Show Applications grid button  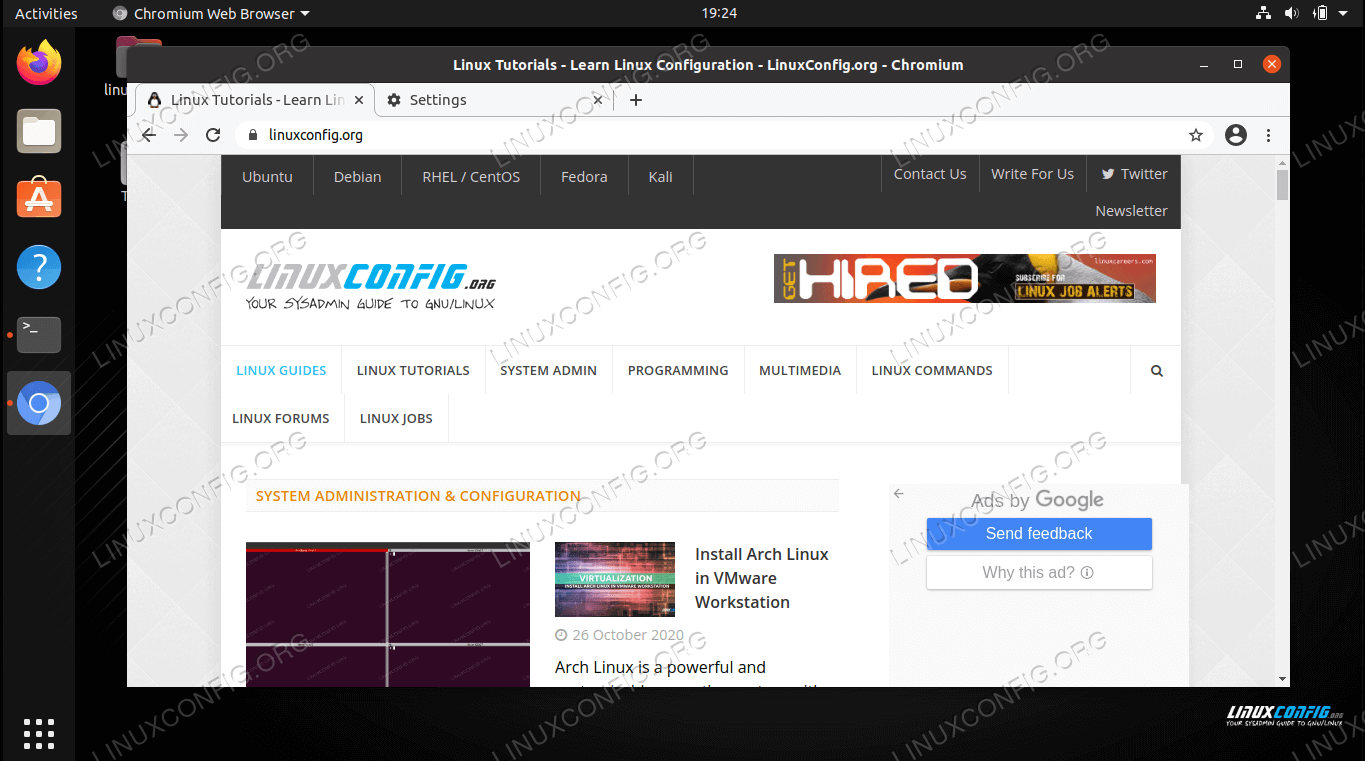pos(39,733)
